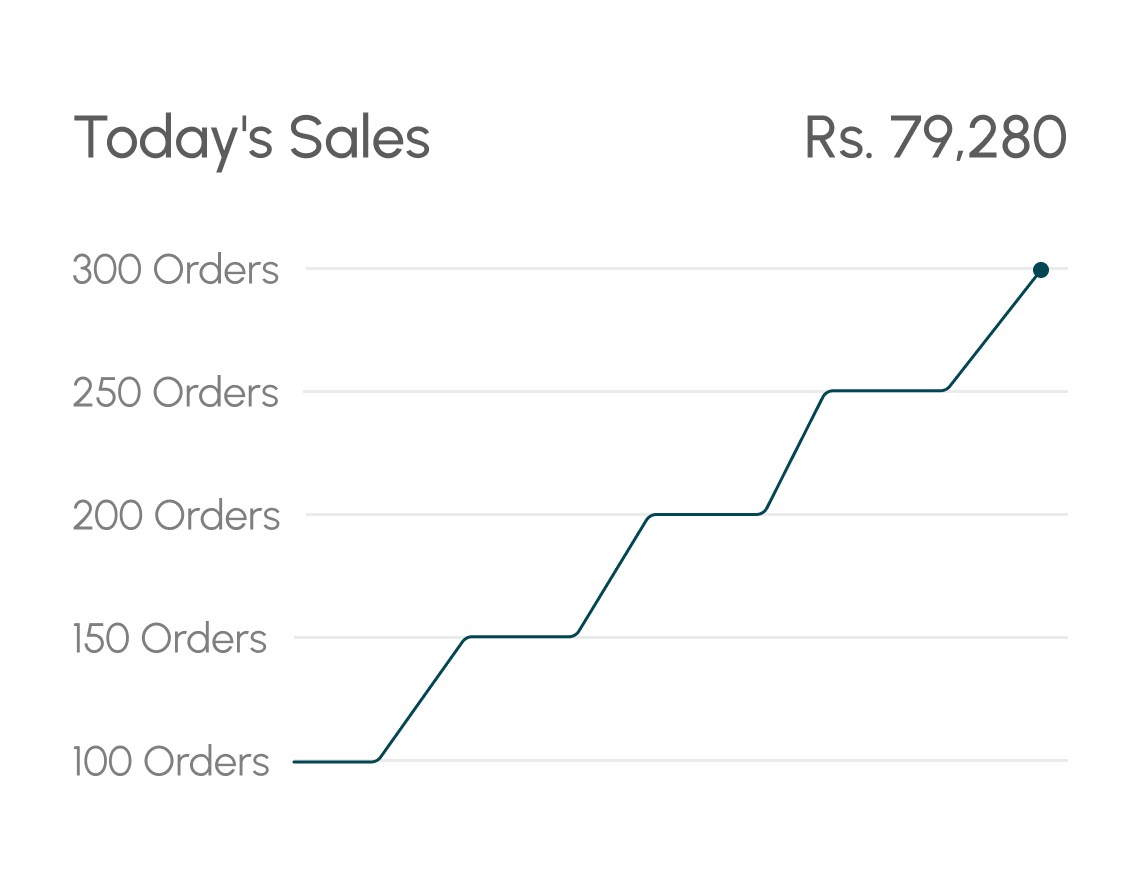This screenshot has height=888, width=1140.
Task: Click the "Today's Sales" card title
Action: click(x=252, y=138)
